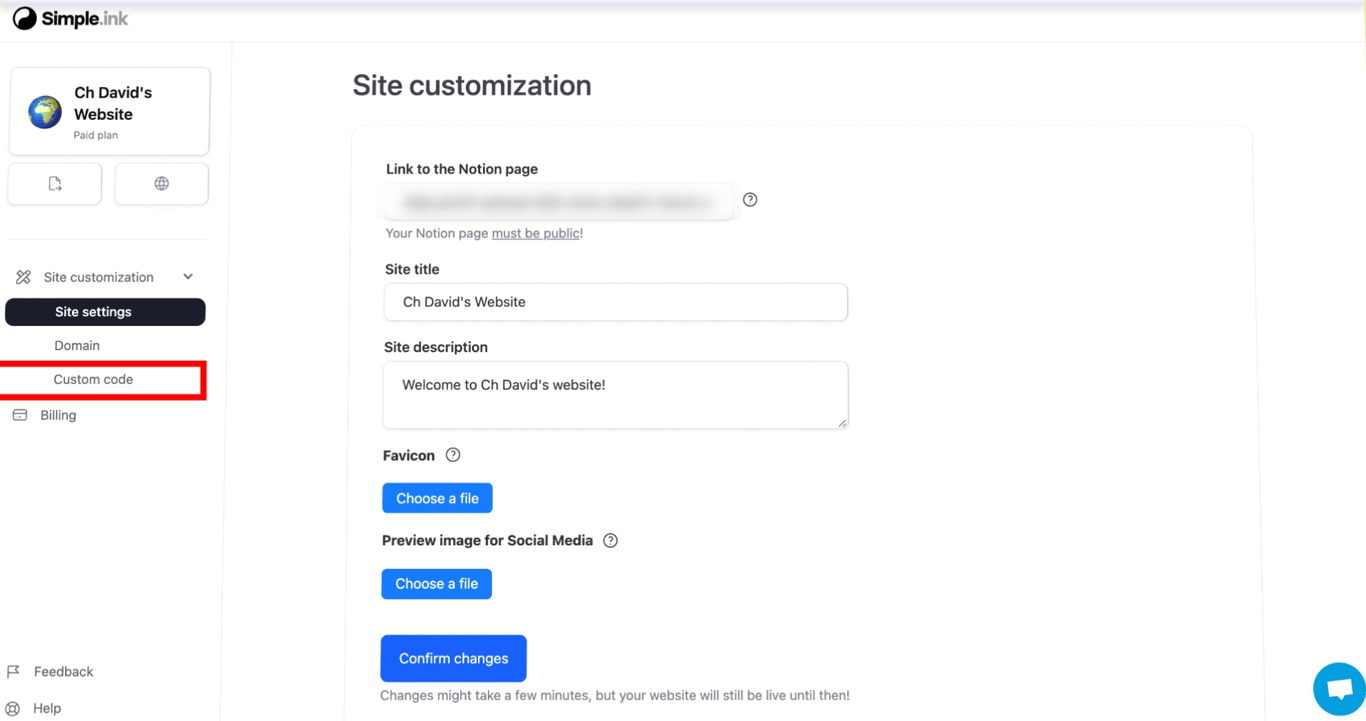Collapse the Site customization section
This screenshot has height=721, width=1366.
(x=187, y=276)
